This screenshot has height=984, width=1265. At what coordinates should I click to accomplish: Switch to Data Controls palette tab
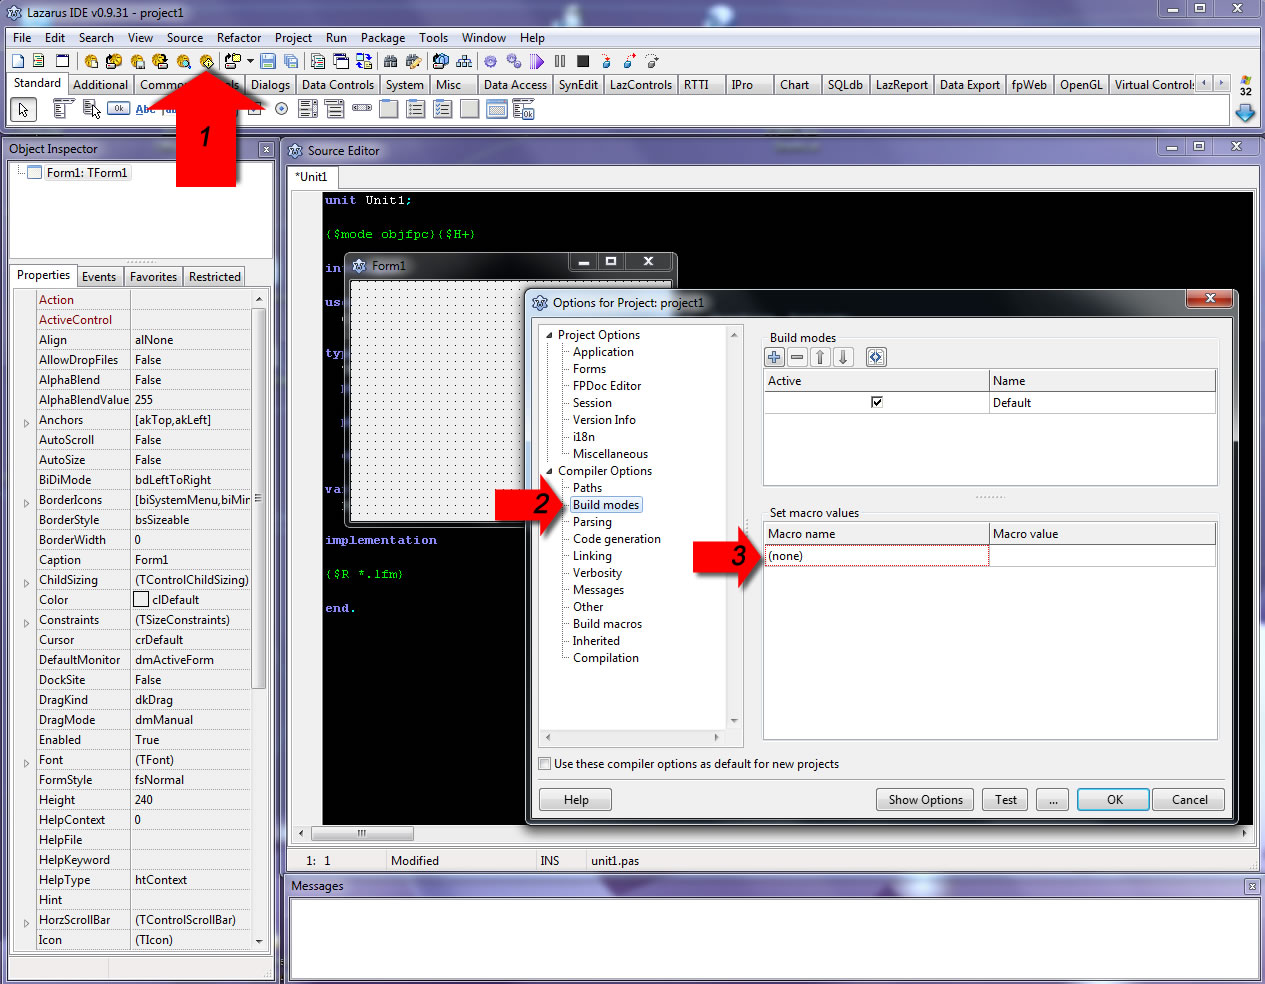click(x=338, y=85)
